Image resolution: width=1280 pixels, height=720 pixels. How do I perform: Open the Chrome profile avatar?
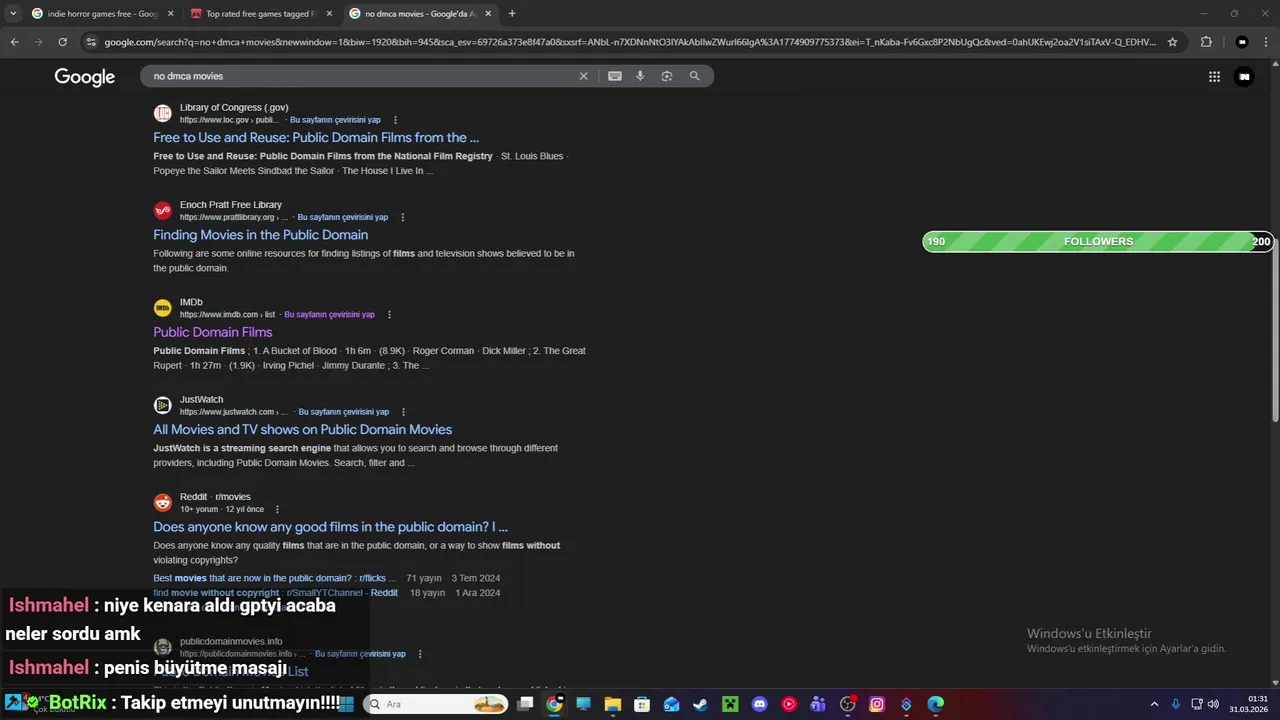(1242, 42)
